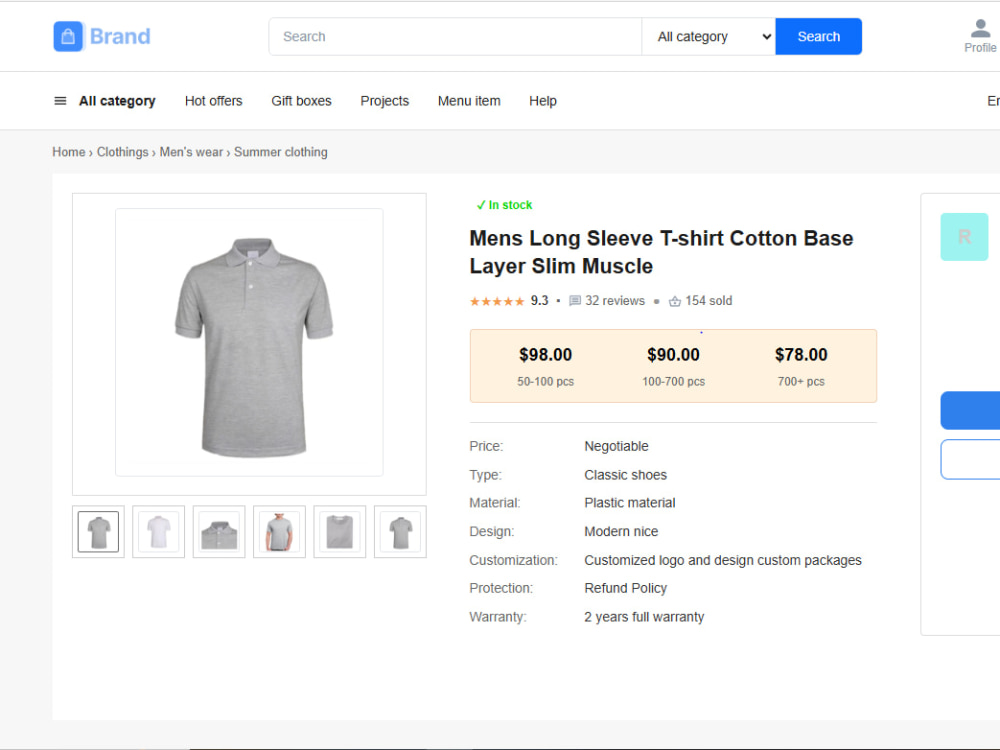Screen dimensions: 1000x750
Task: Click the Brand shopping bag logo icon
Action: tap(68, 36)
